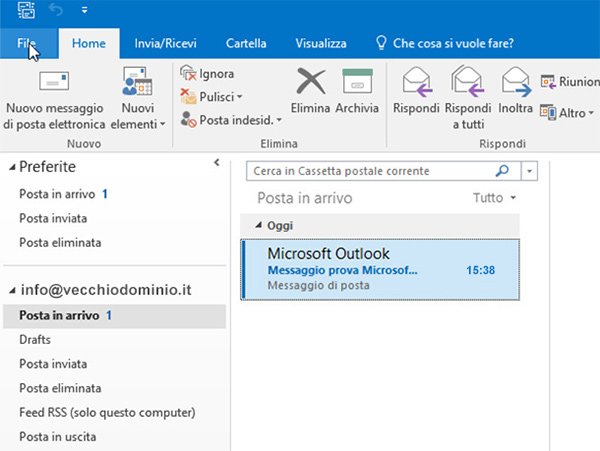This screenshot has width=600, height=451.
Task: Click the Ignora conversation icon
Action: coord(207,73)
